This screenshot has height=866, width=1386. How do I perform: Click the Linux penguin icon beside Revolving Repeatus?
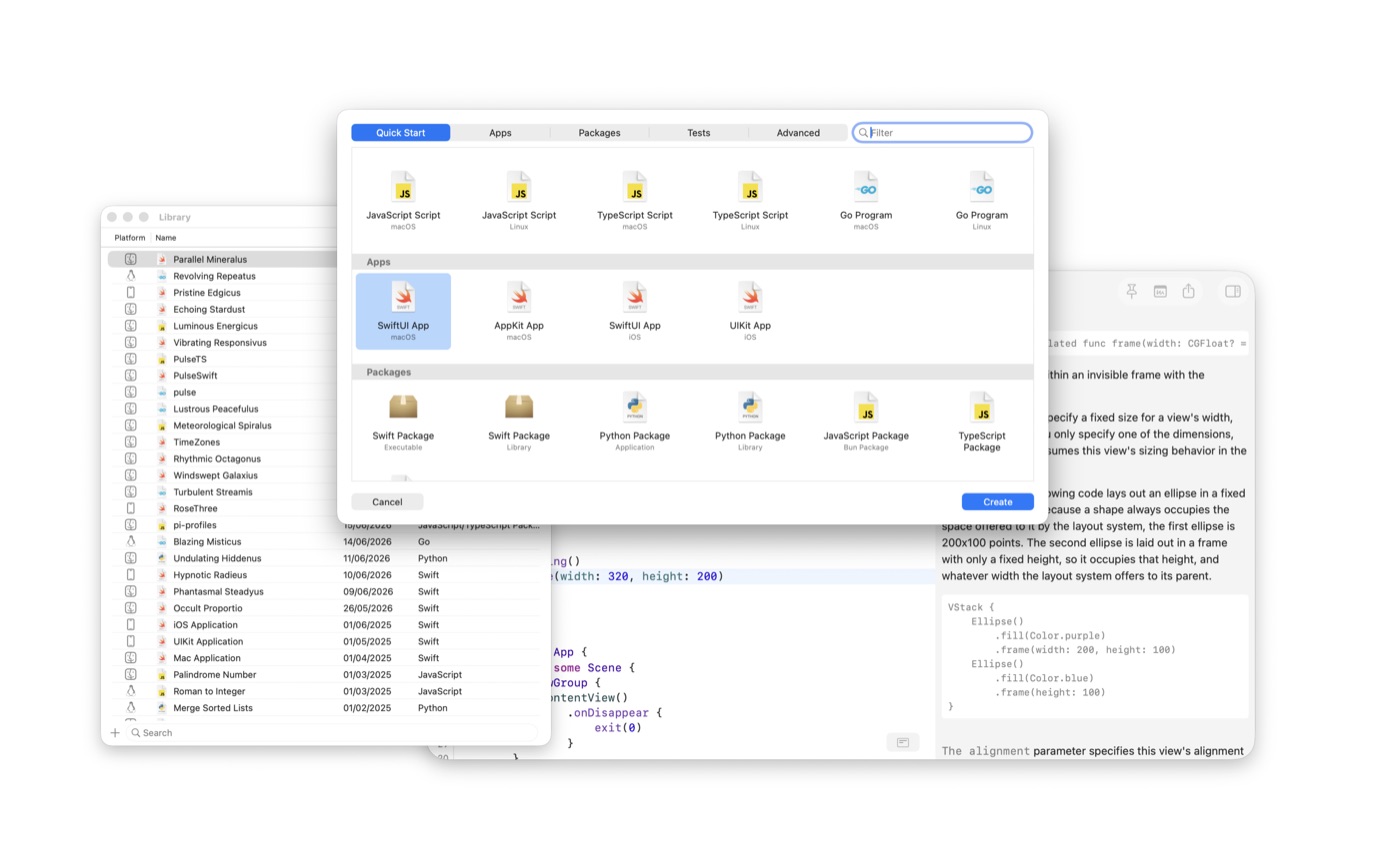point(130,276)
